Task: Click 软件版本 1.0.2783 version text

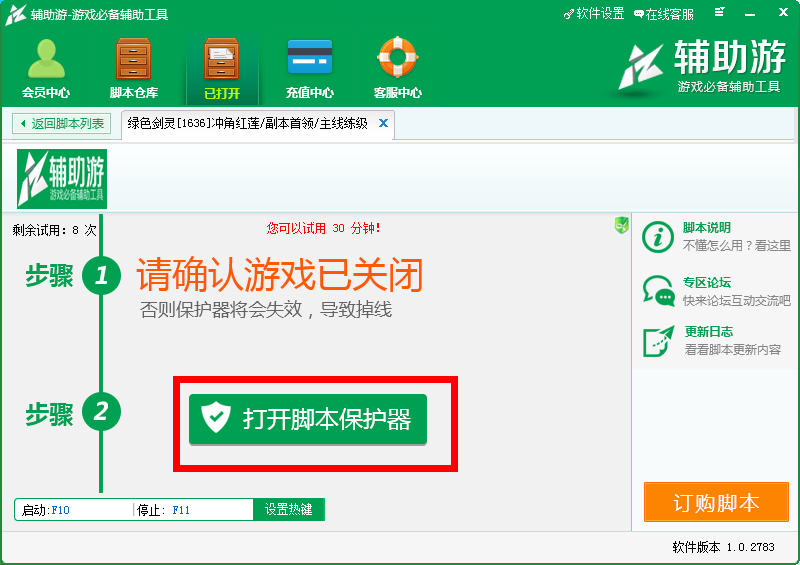Action: pos(723,547)
